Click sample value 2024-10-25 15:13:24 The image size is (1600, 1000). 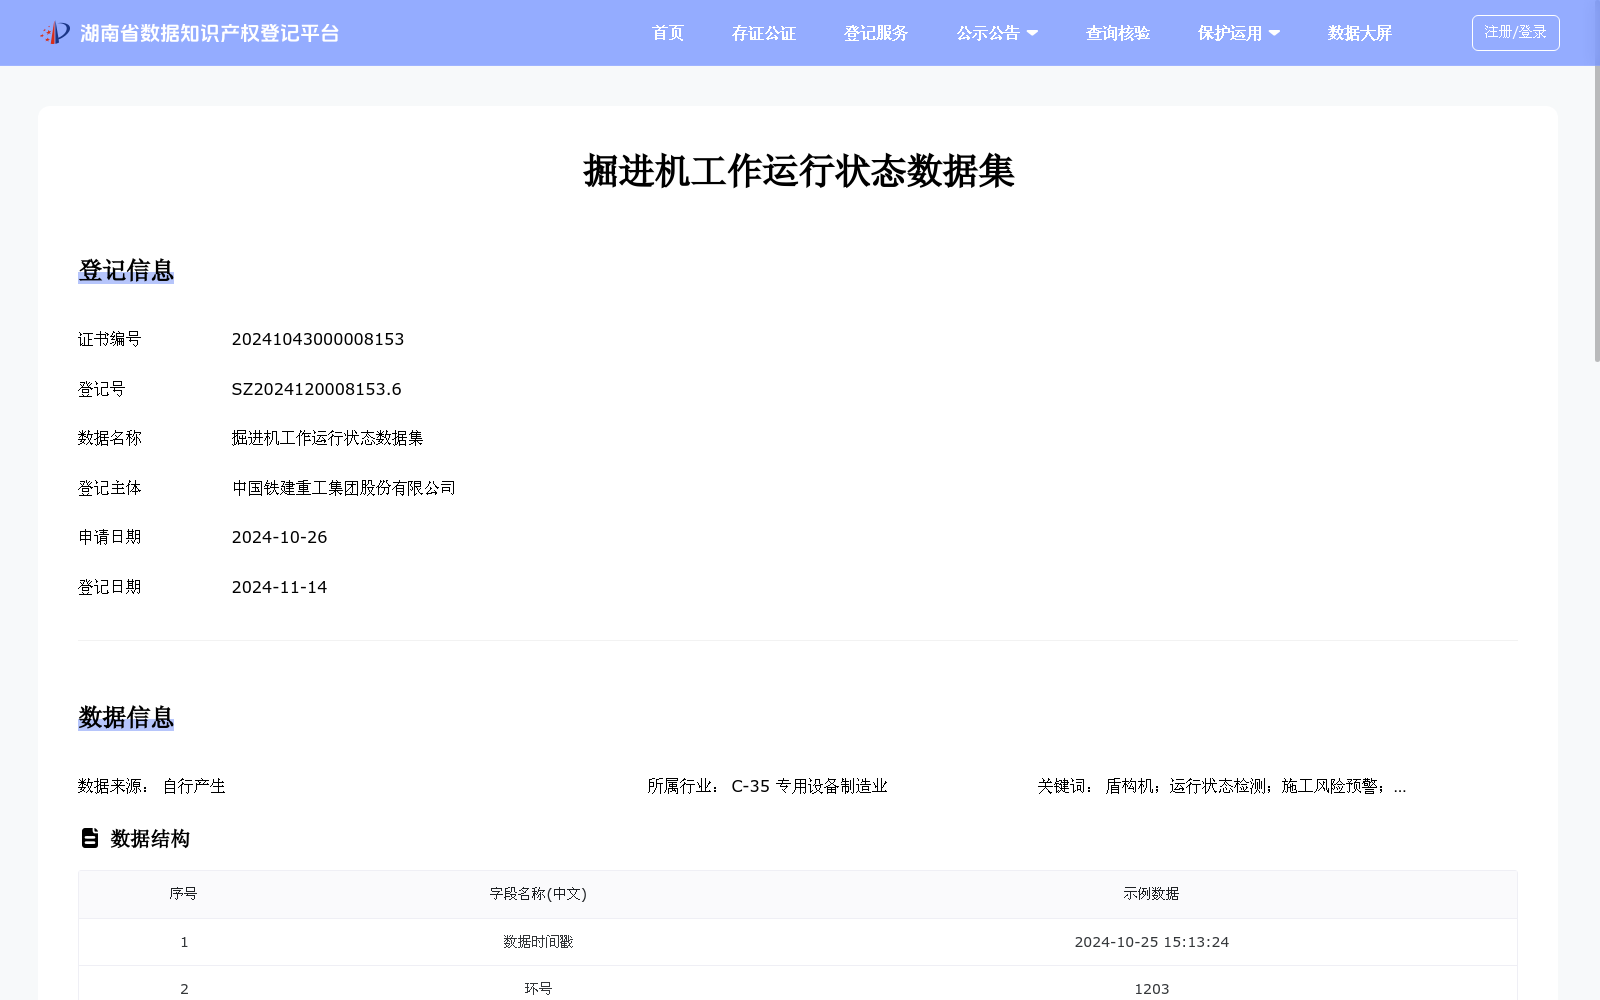(1152, 942)
